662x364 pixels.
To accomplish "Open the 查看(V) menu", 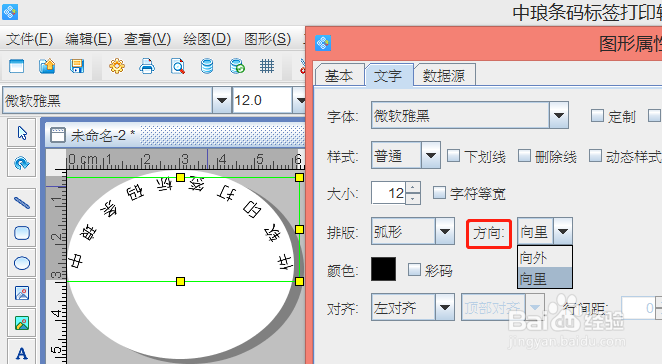I will coord(147,39).
